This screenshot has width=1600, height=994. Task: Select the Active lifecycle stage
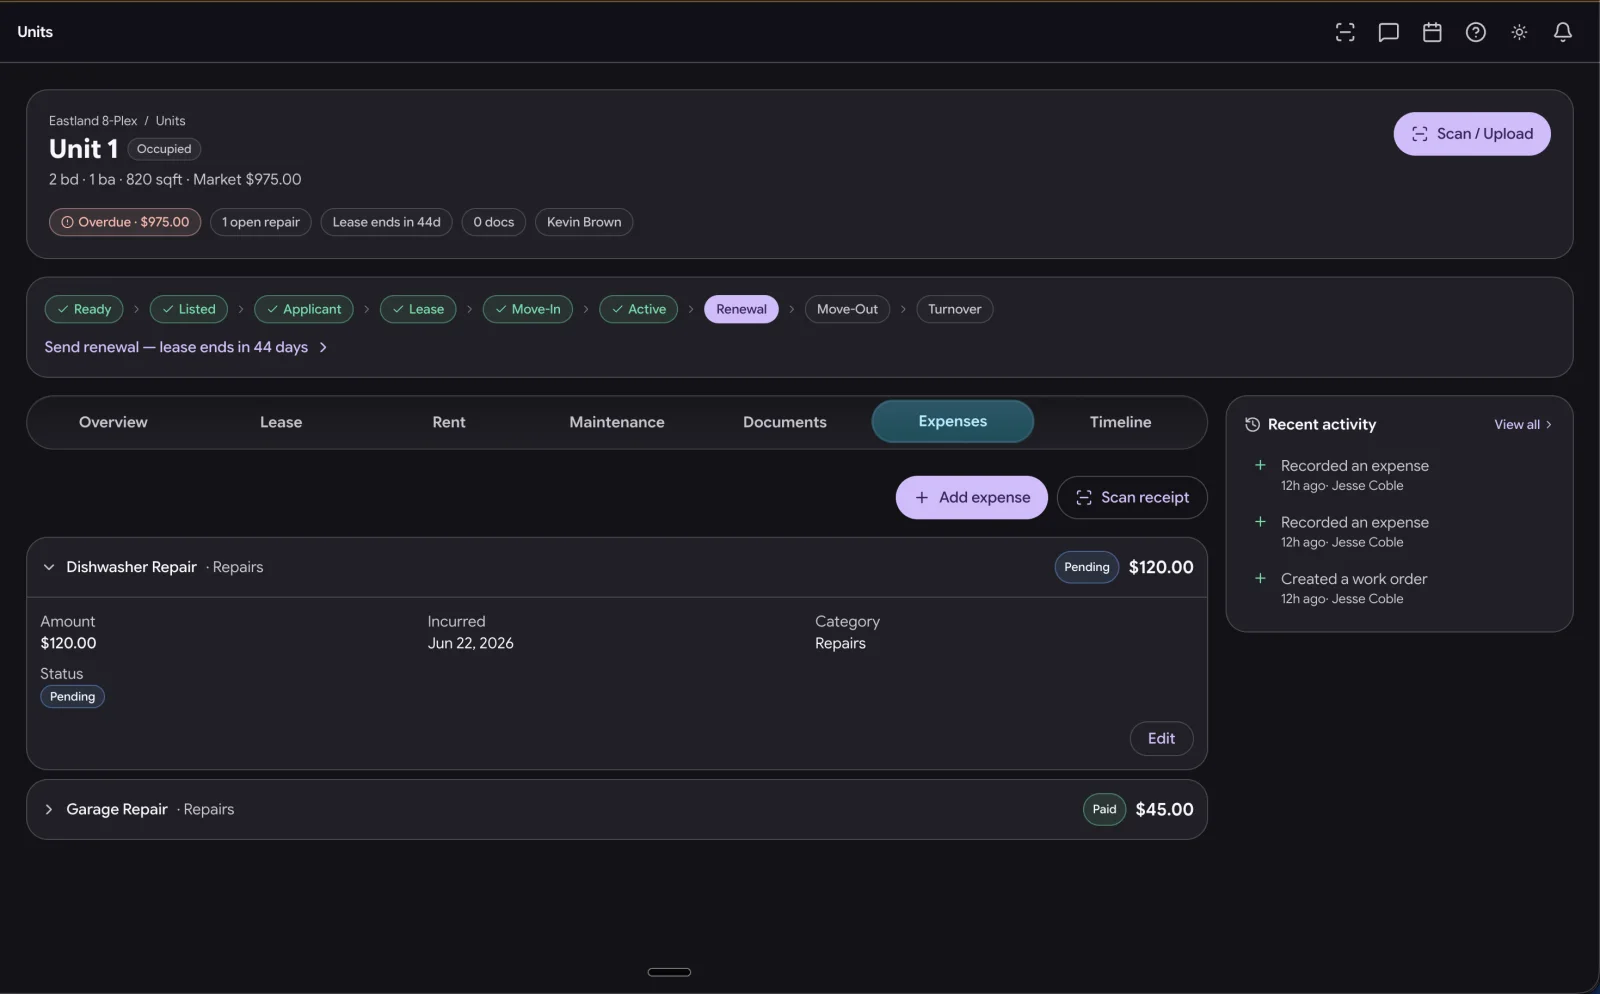coord(639,309)
